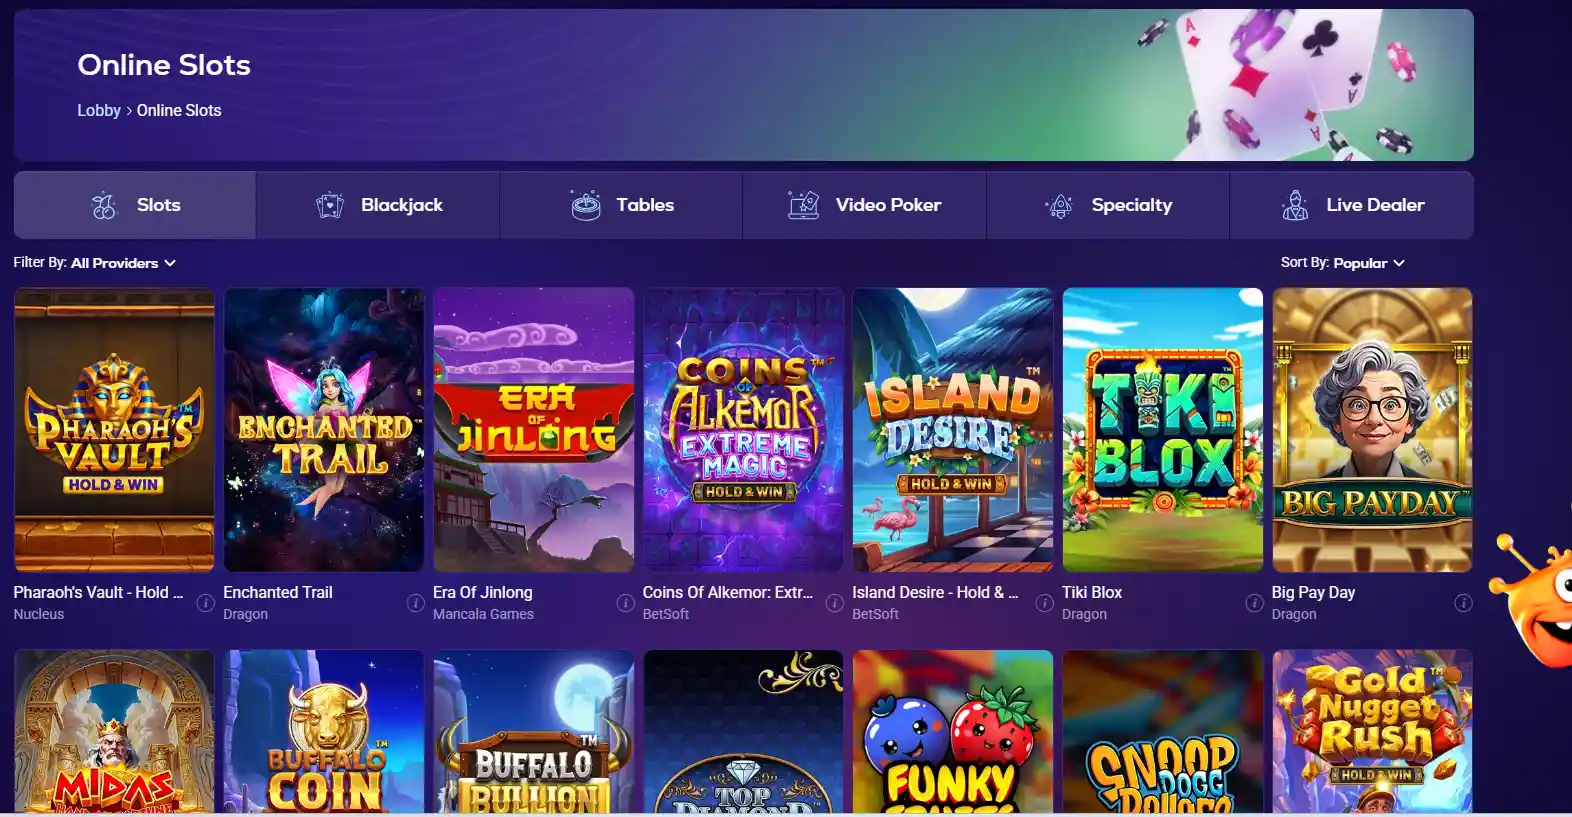Open the Buffalo Bullion game thumbnail
Screen dimensions: 1572x817
(534, 732)
